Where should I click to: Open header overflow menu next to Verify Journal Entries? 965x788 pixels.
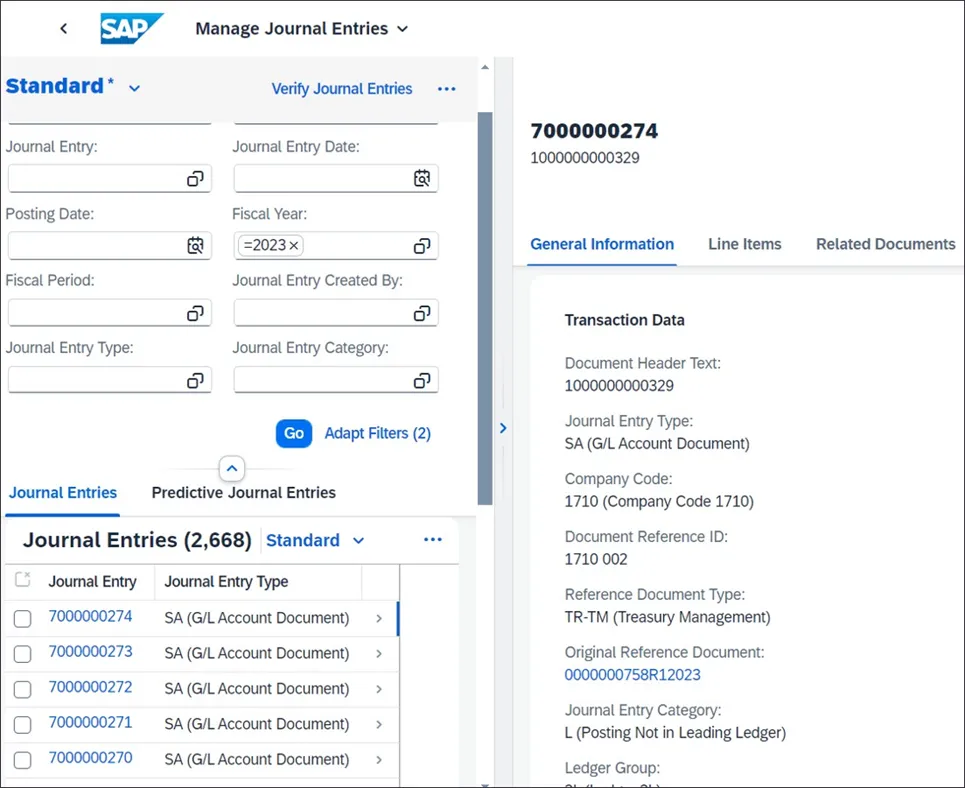point(447,89)
